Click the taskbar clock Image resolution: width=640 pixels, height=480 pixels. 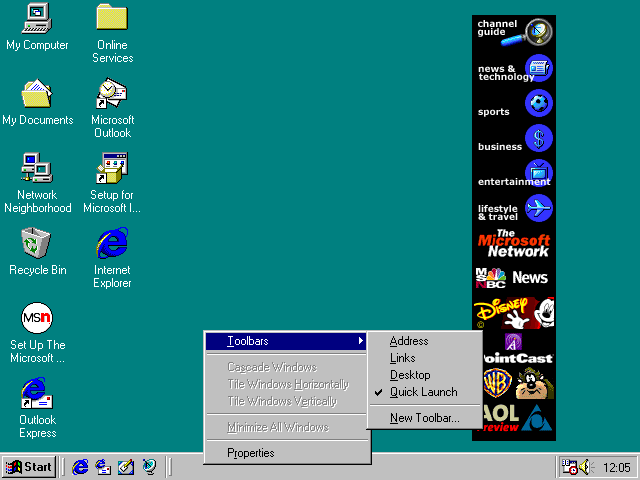617,467
